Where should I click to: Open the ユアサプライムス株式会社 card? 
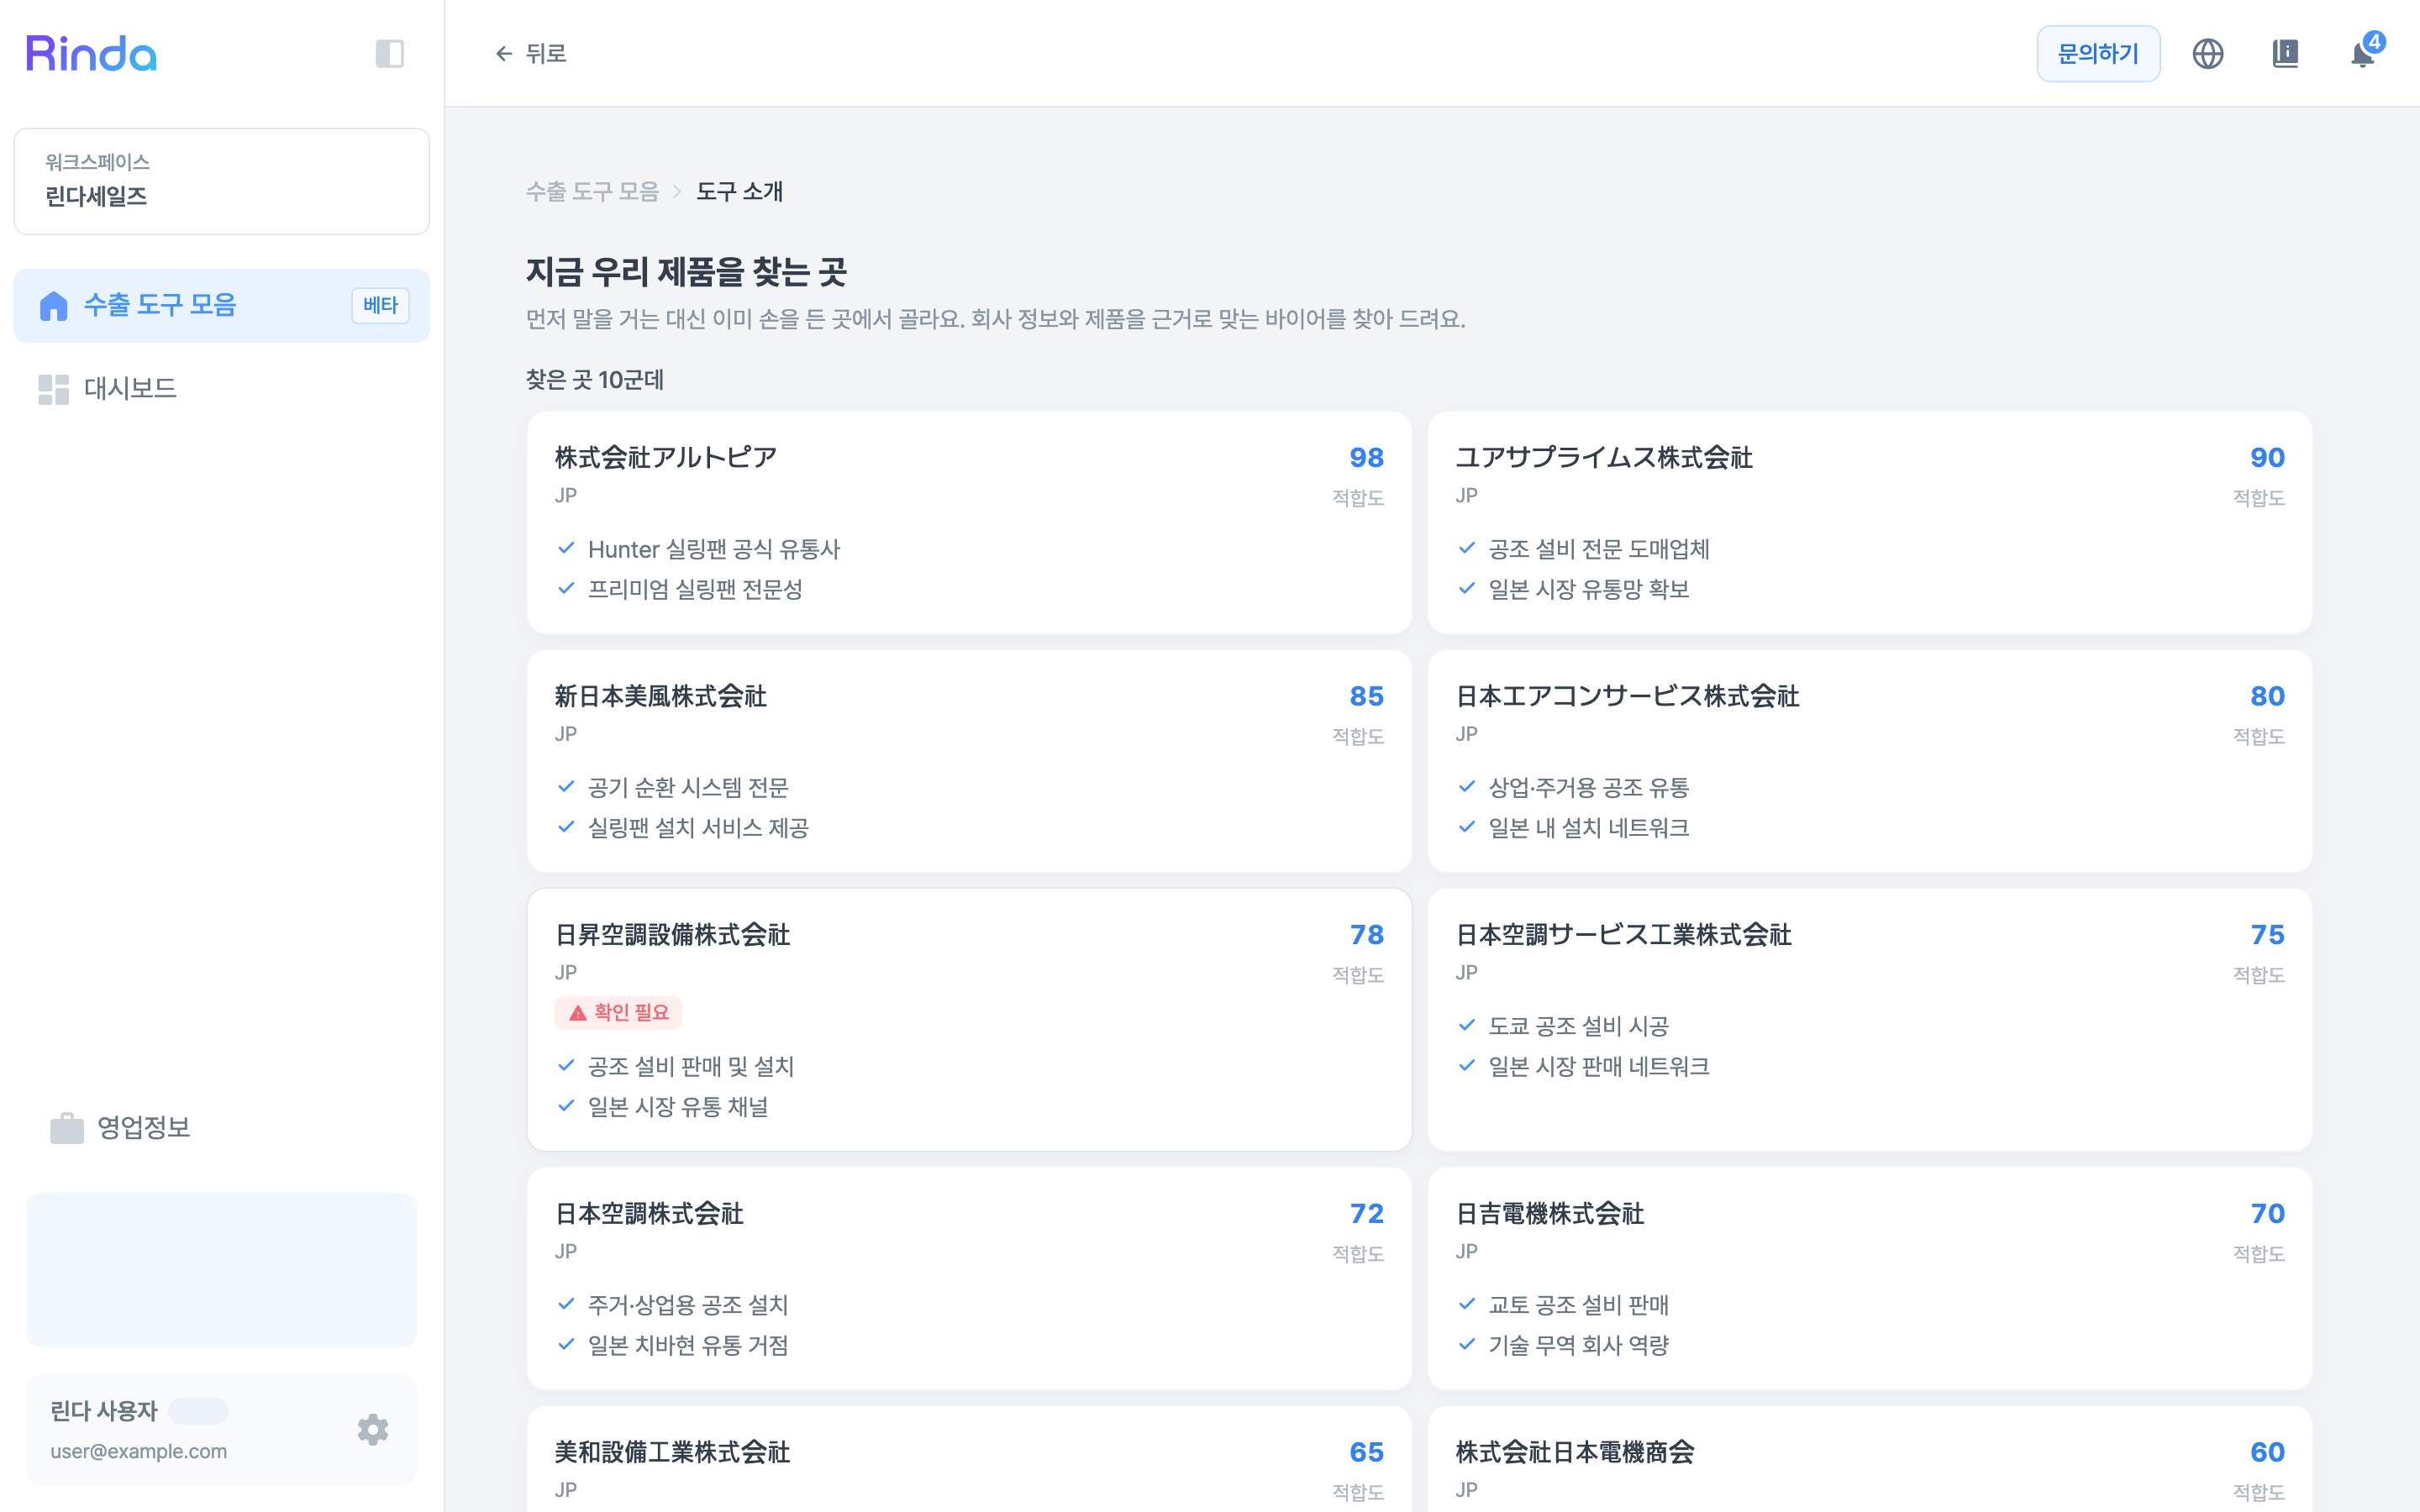(x=1870, y=522)
